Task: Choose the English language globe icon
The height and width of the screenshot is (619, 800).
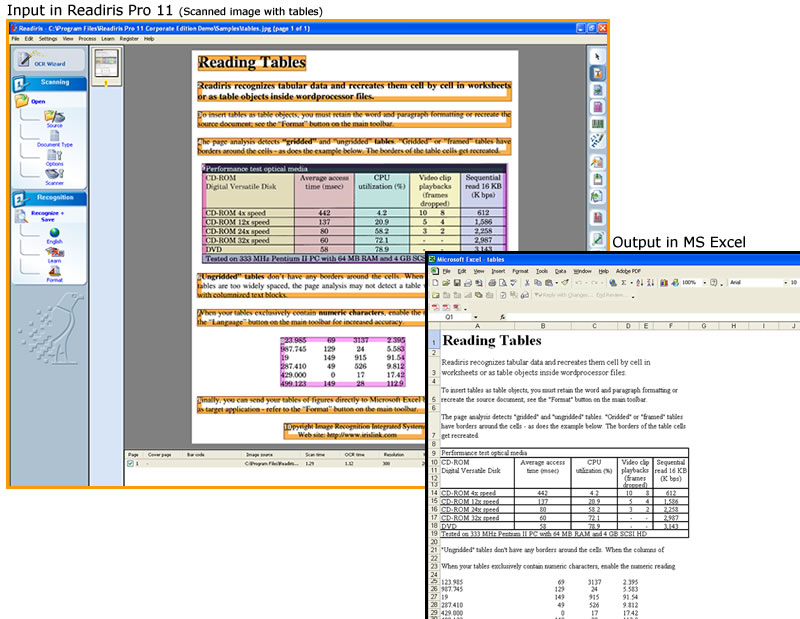Action: (54, 235)
